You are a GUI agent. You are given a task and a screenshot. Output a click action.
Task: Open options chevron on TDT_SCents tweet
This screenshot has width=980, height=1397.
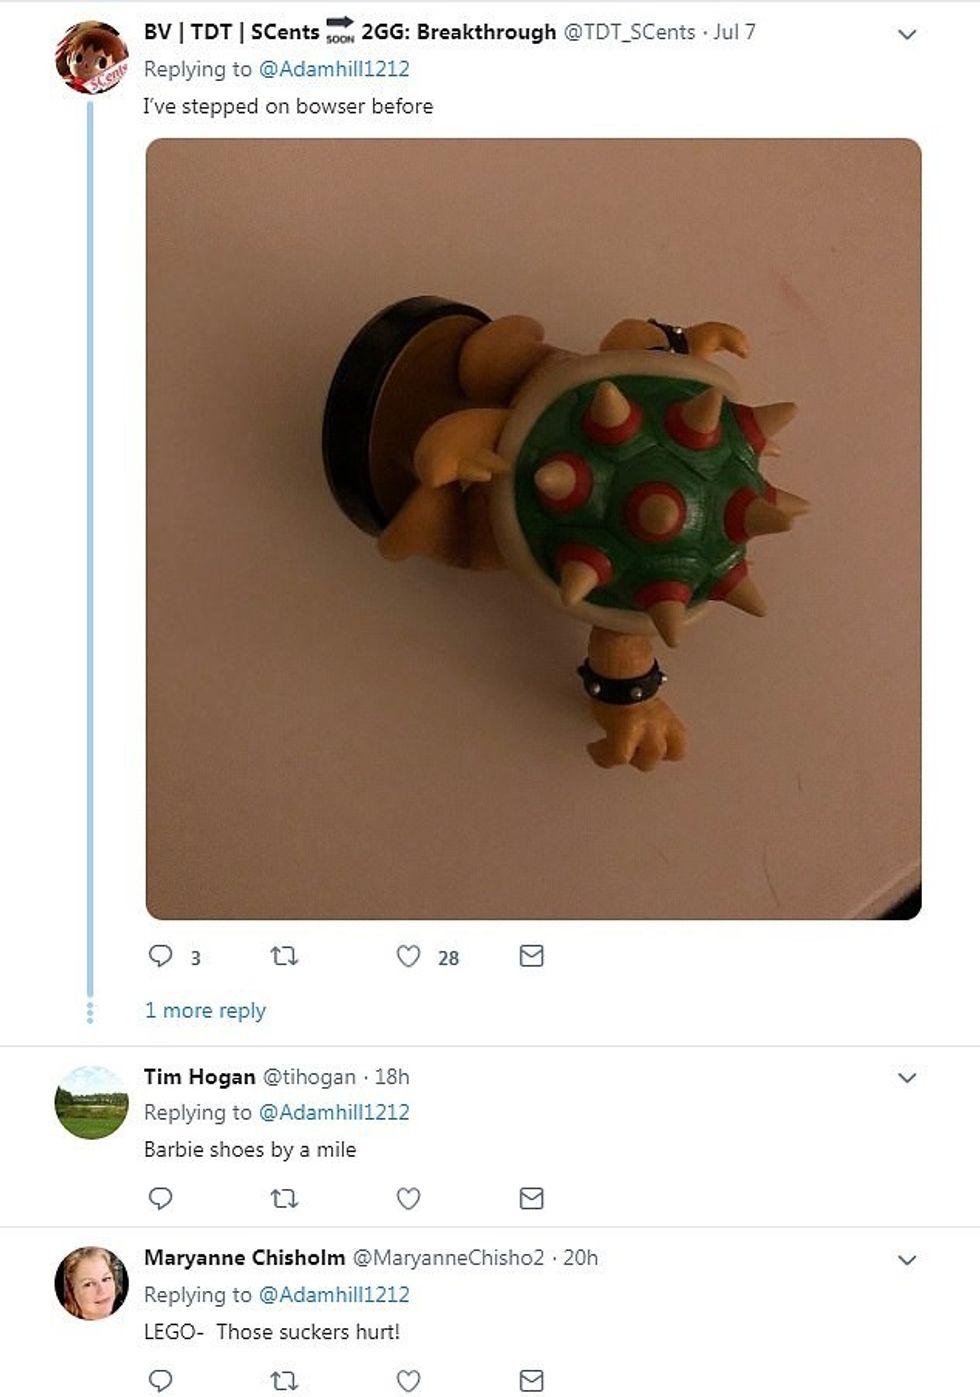pos(907,35)
